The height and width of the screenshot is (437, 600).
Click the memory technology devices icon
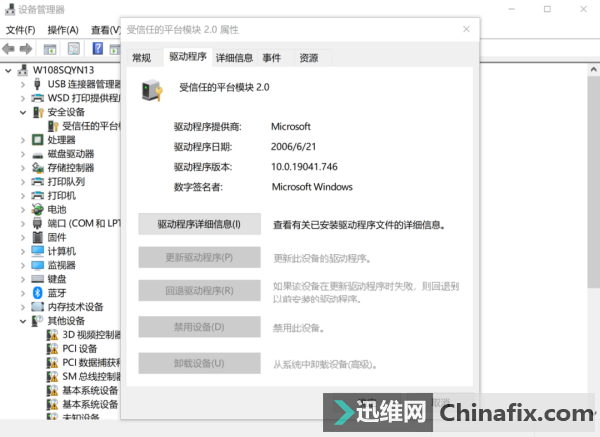click(x=38, y=307)
